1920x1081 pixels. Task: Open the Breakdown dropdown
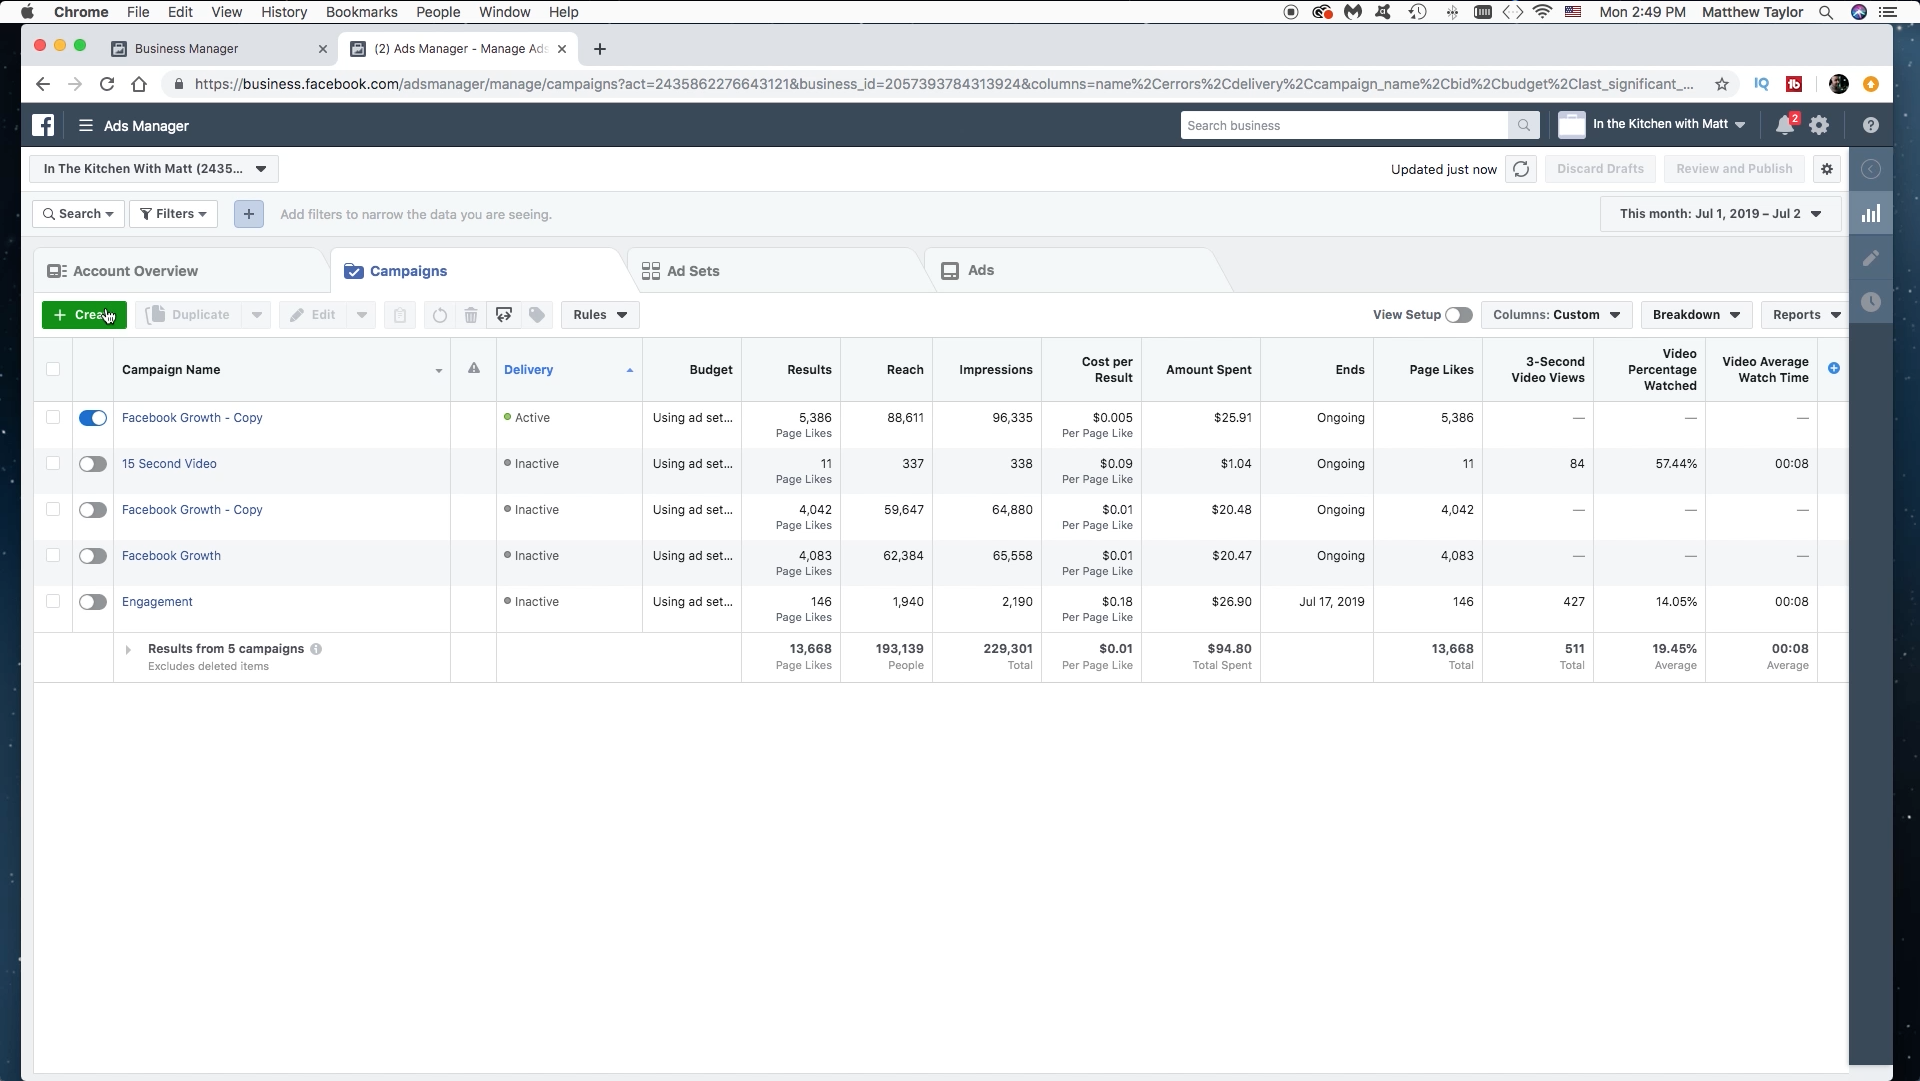coord(1696,315)
